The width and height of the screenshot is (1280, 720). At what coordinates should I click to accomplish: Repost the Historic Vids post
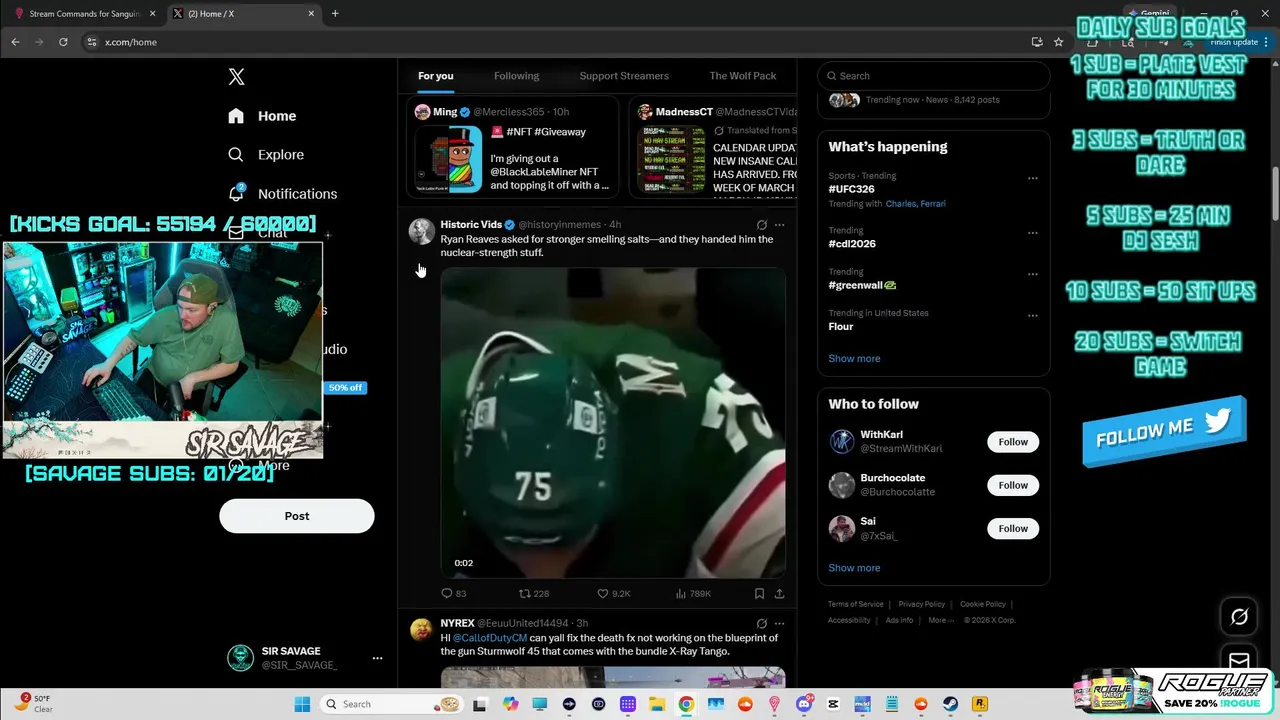coord(533,593)
